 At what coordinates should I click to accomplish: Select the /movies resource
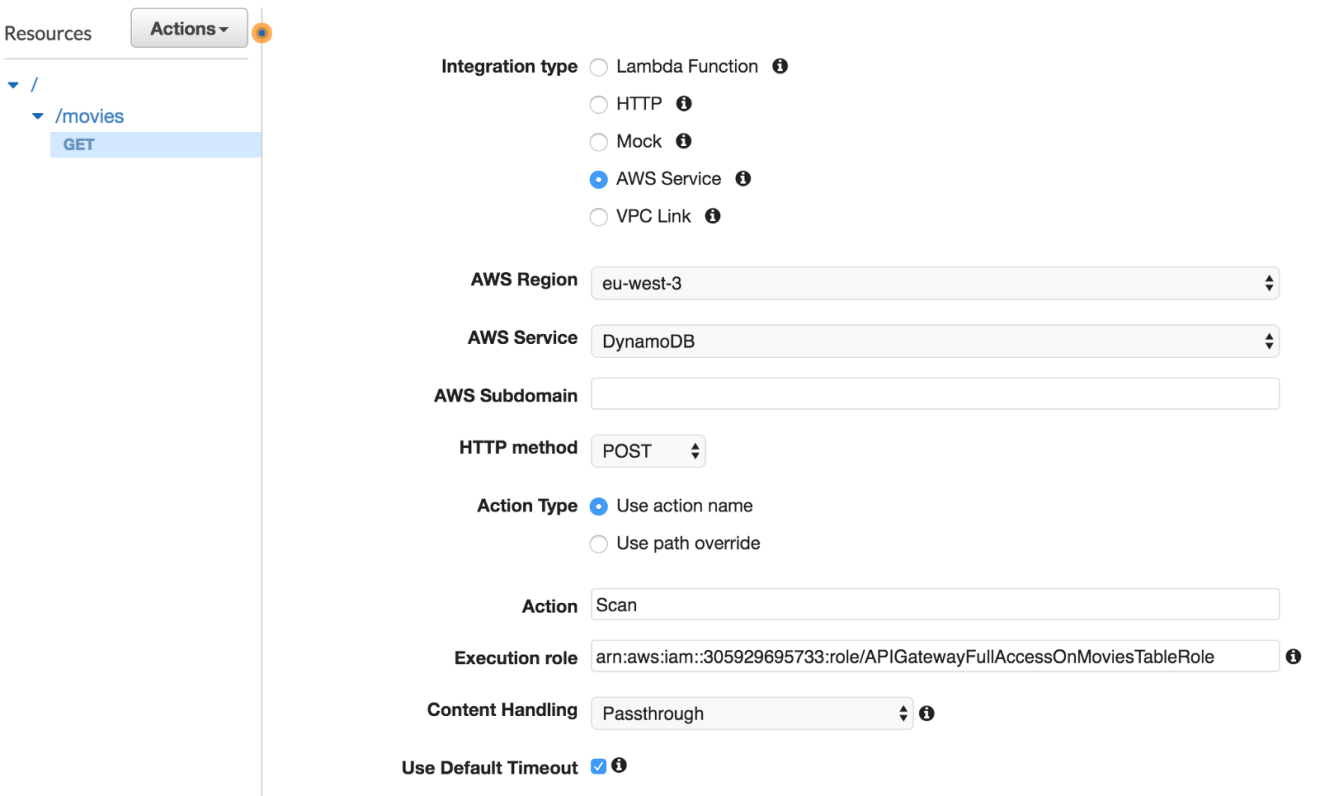point(89,116)
